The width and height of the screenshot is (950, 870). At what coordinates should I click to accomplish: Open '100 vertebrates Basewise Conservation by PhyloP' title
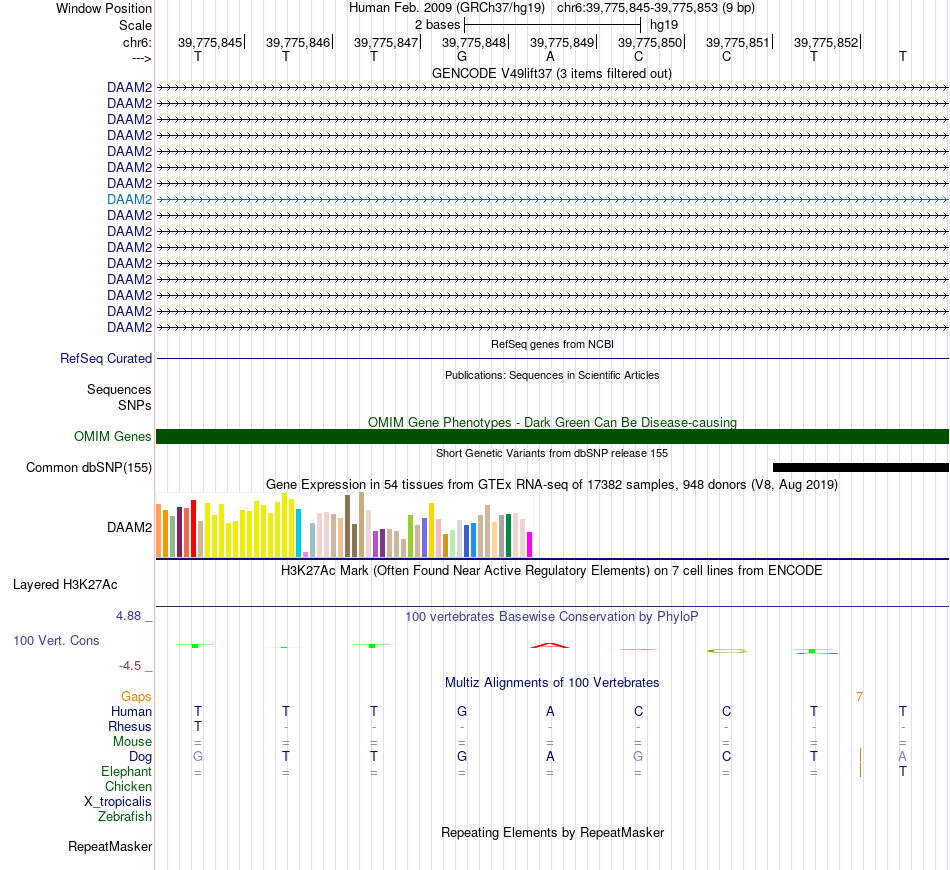[551, 617]
